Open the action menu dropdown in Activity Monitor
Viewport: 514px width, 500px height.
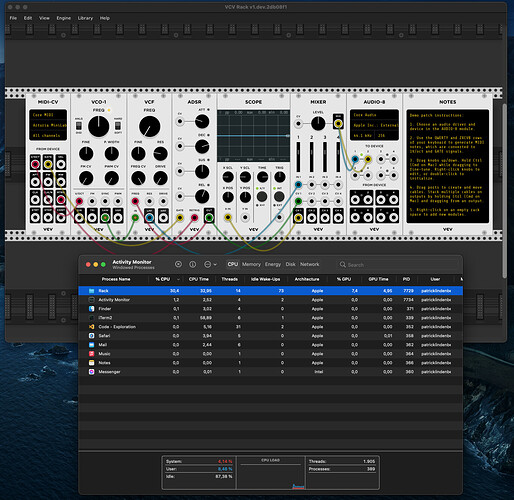coord(210,264)
